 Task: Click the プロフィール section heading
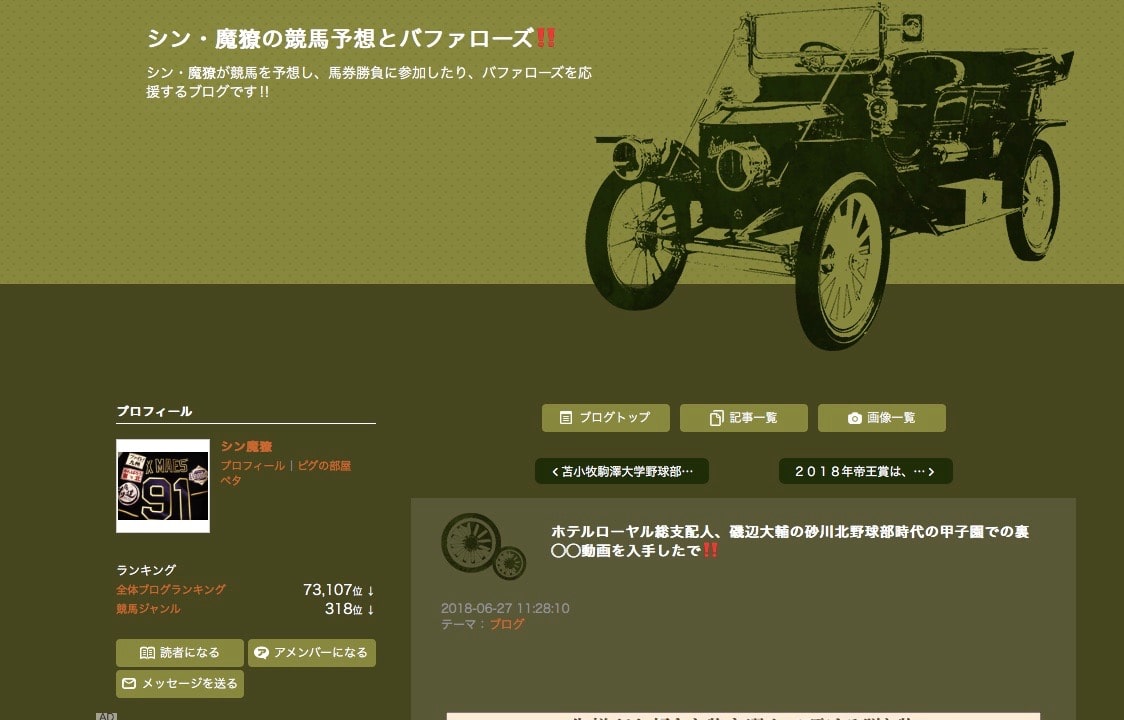(154, 411)
